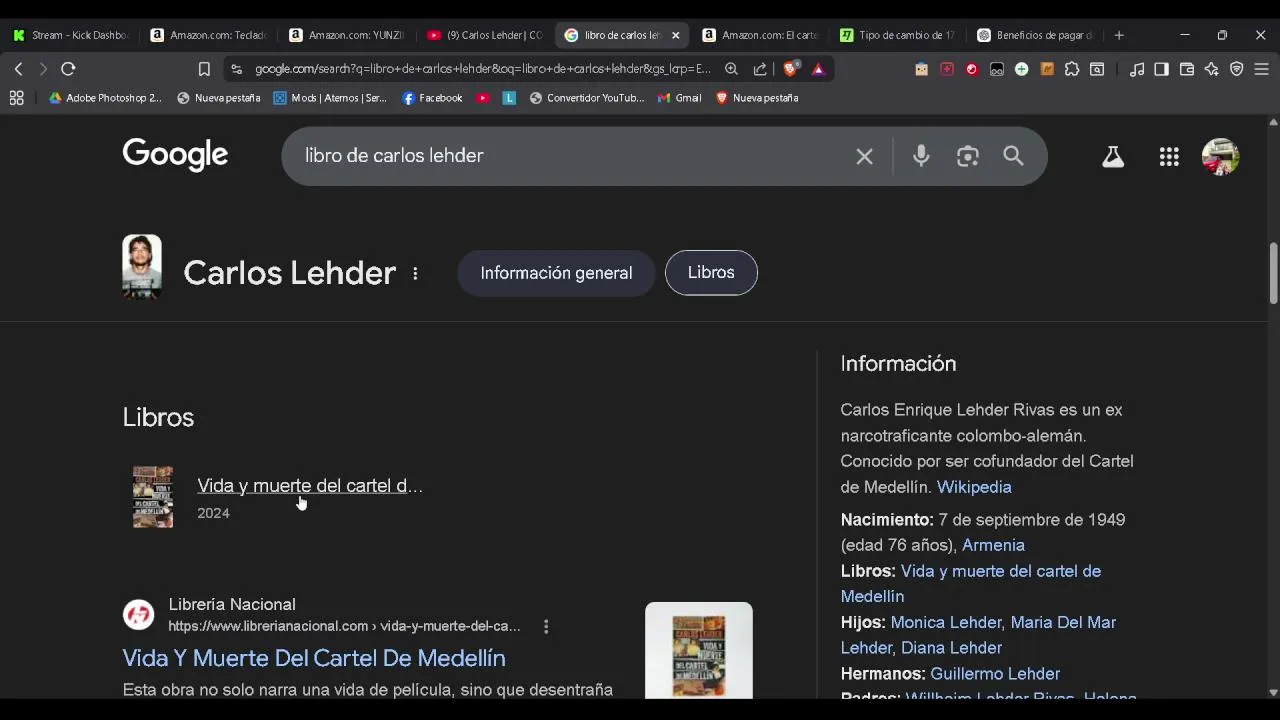
Task: Click the green plus extension icon
Action: pyautogui.click(x=1021, y=69)
